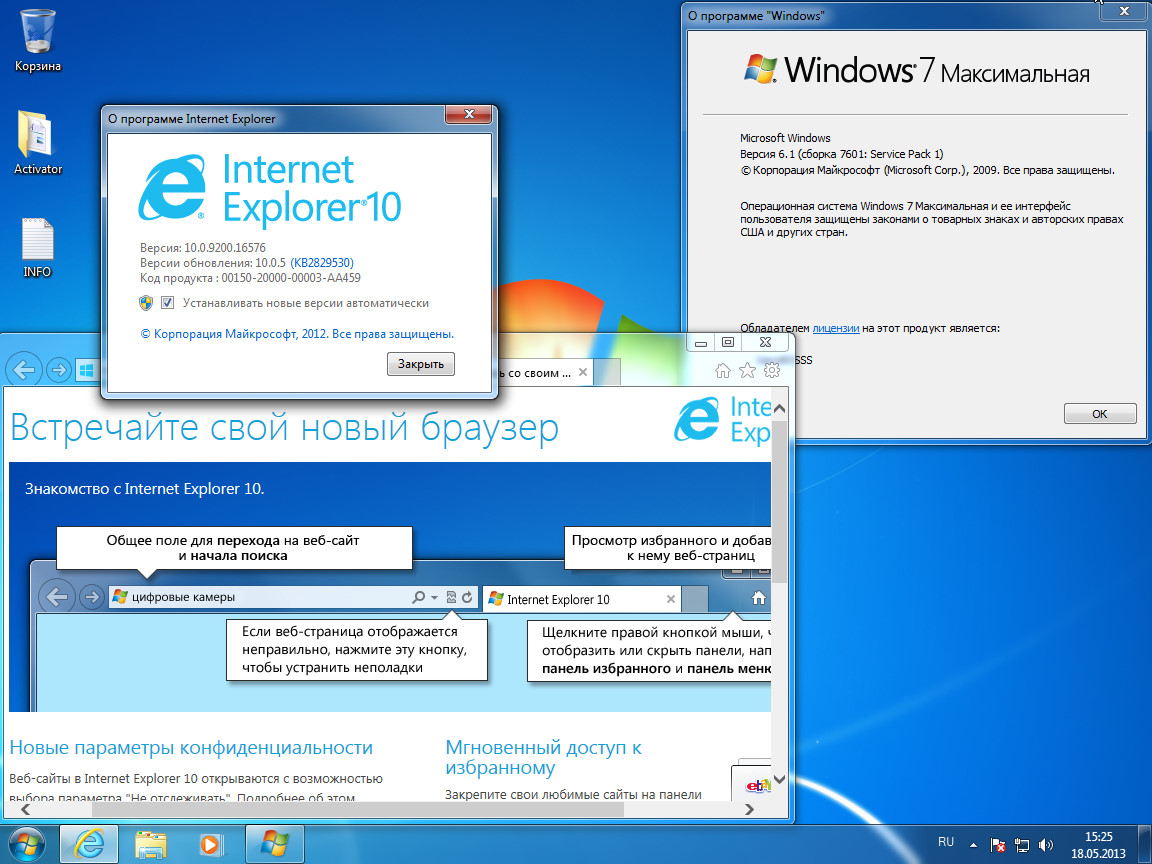Click the Windows Start orb
This screenshot has width=1152, height=864.
[26, 843]
